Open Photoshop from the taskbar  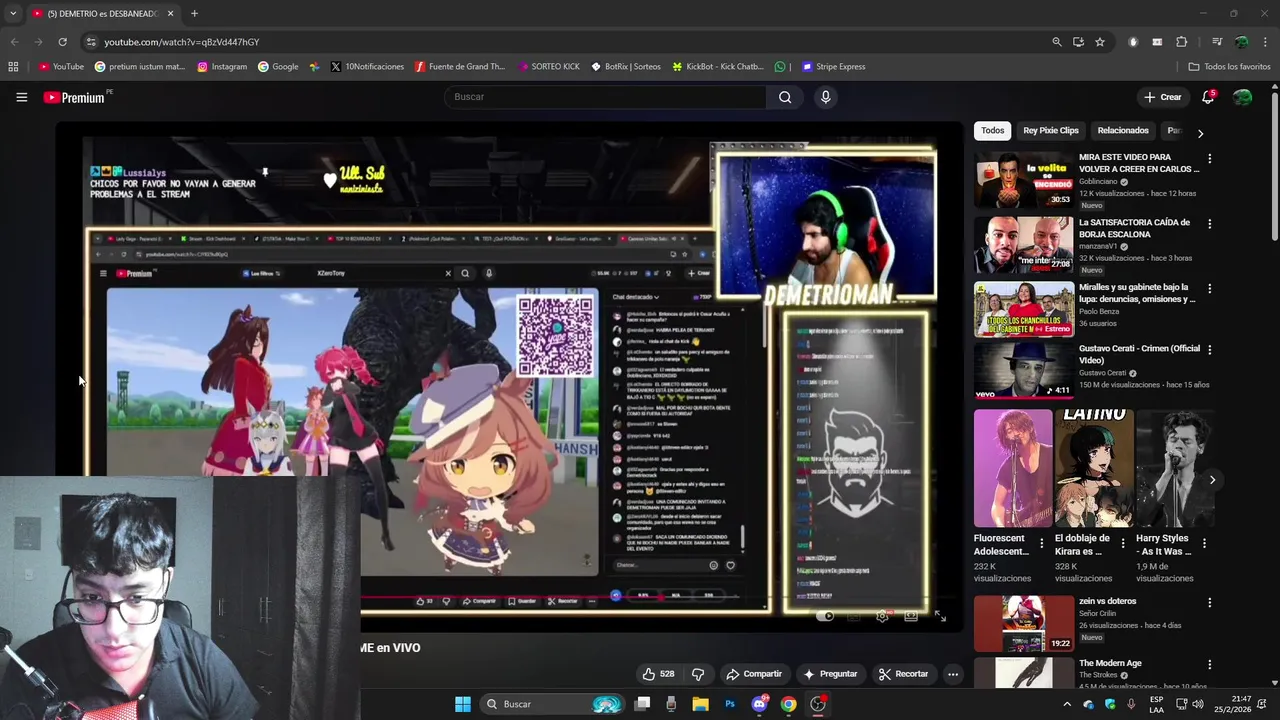coord(730,704)
